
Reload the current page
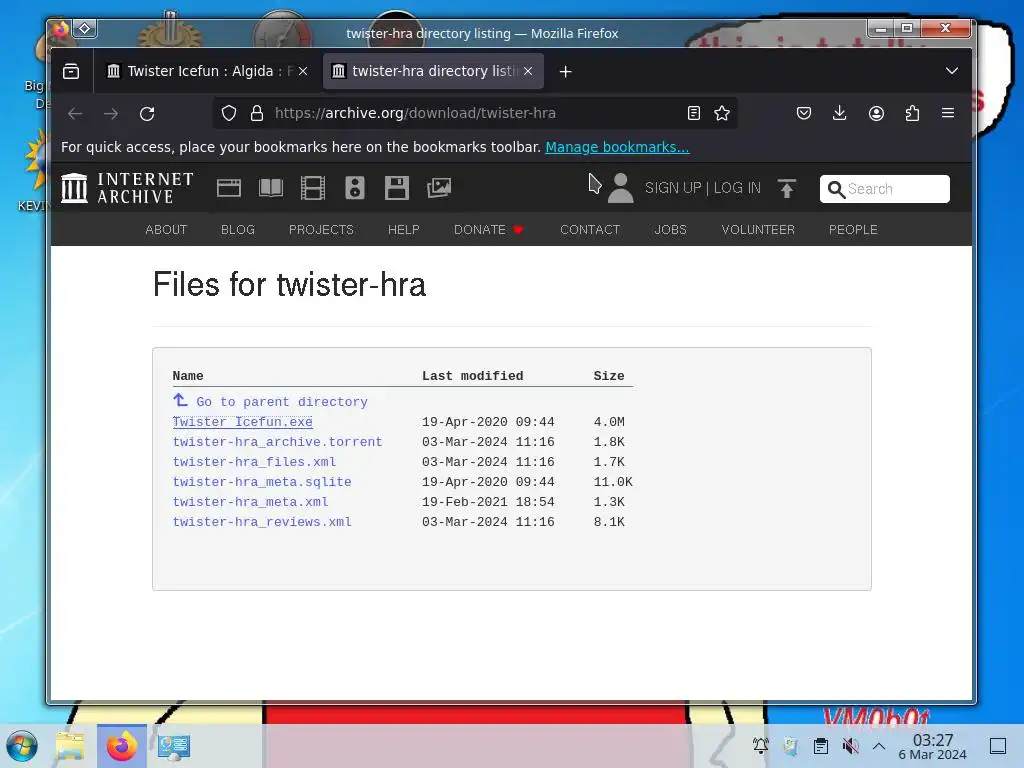pyautogui.click(x=147, y=114)
